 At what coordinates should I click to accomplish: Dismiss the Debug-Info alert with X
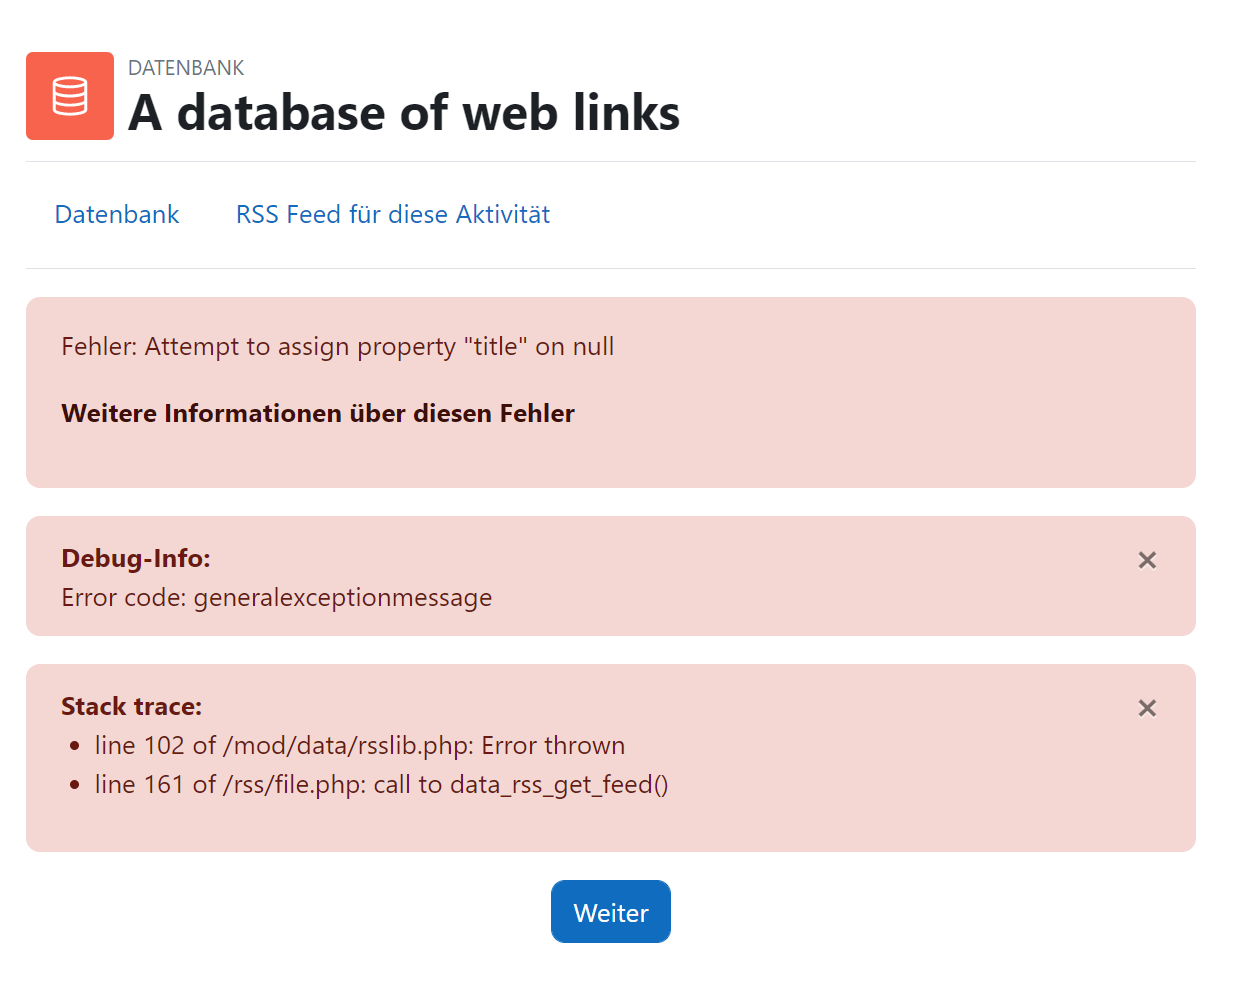[1147, 560]
